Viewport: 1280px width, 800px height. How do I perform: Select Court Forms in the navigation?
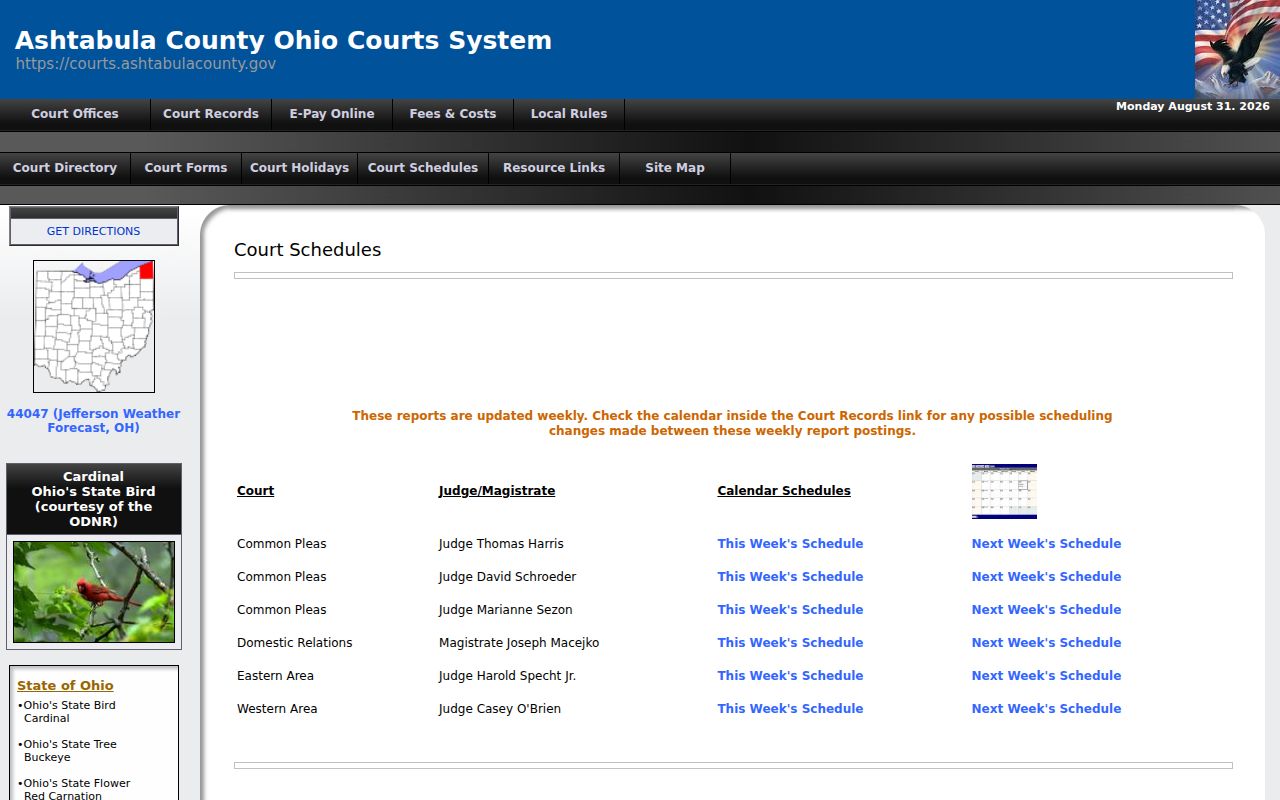pos(186,168)
